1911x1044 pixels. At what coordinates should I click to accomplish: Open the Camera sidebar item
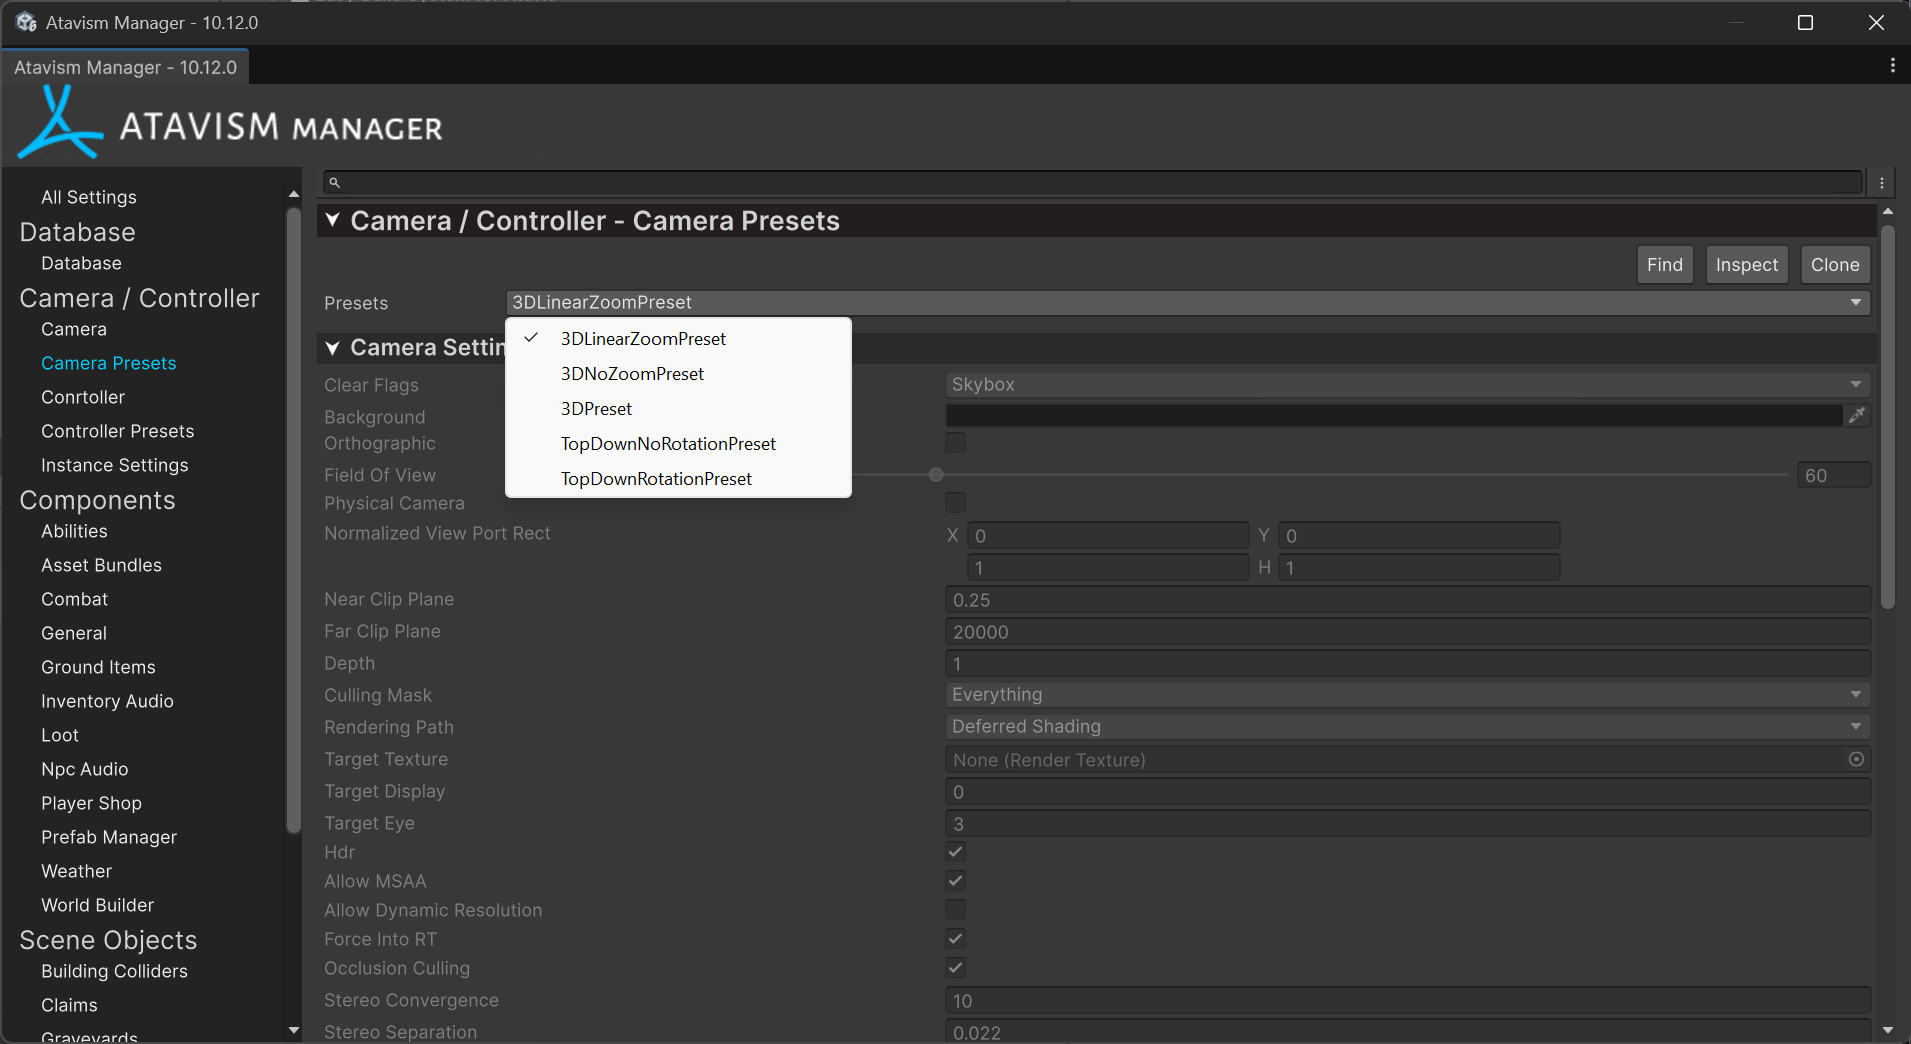73,329
